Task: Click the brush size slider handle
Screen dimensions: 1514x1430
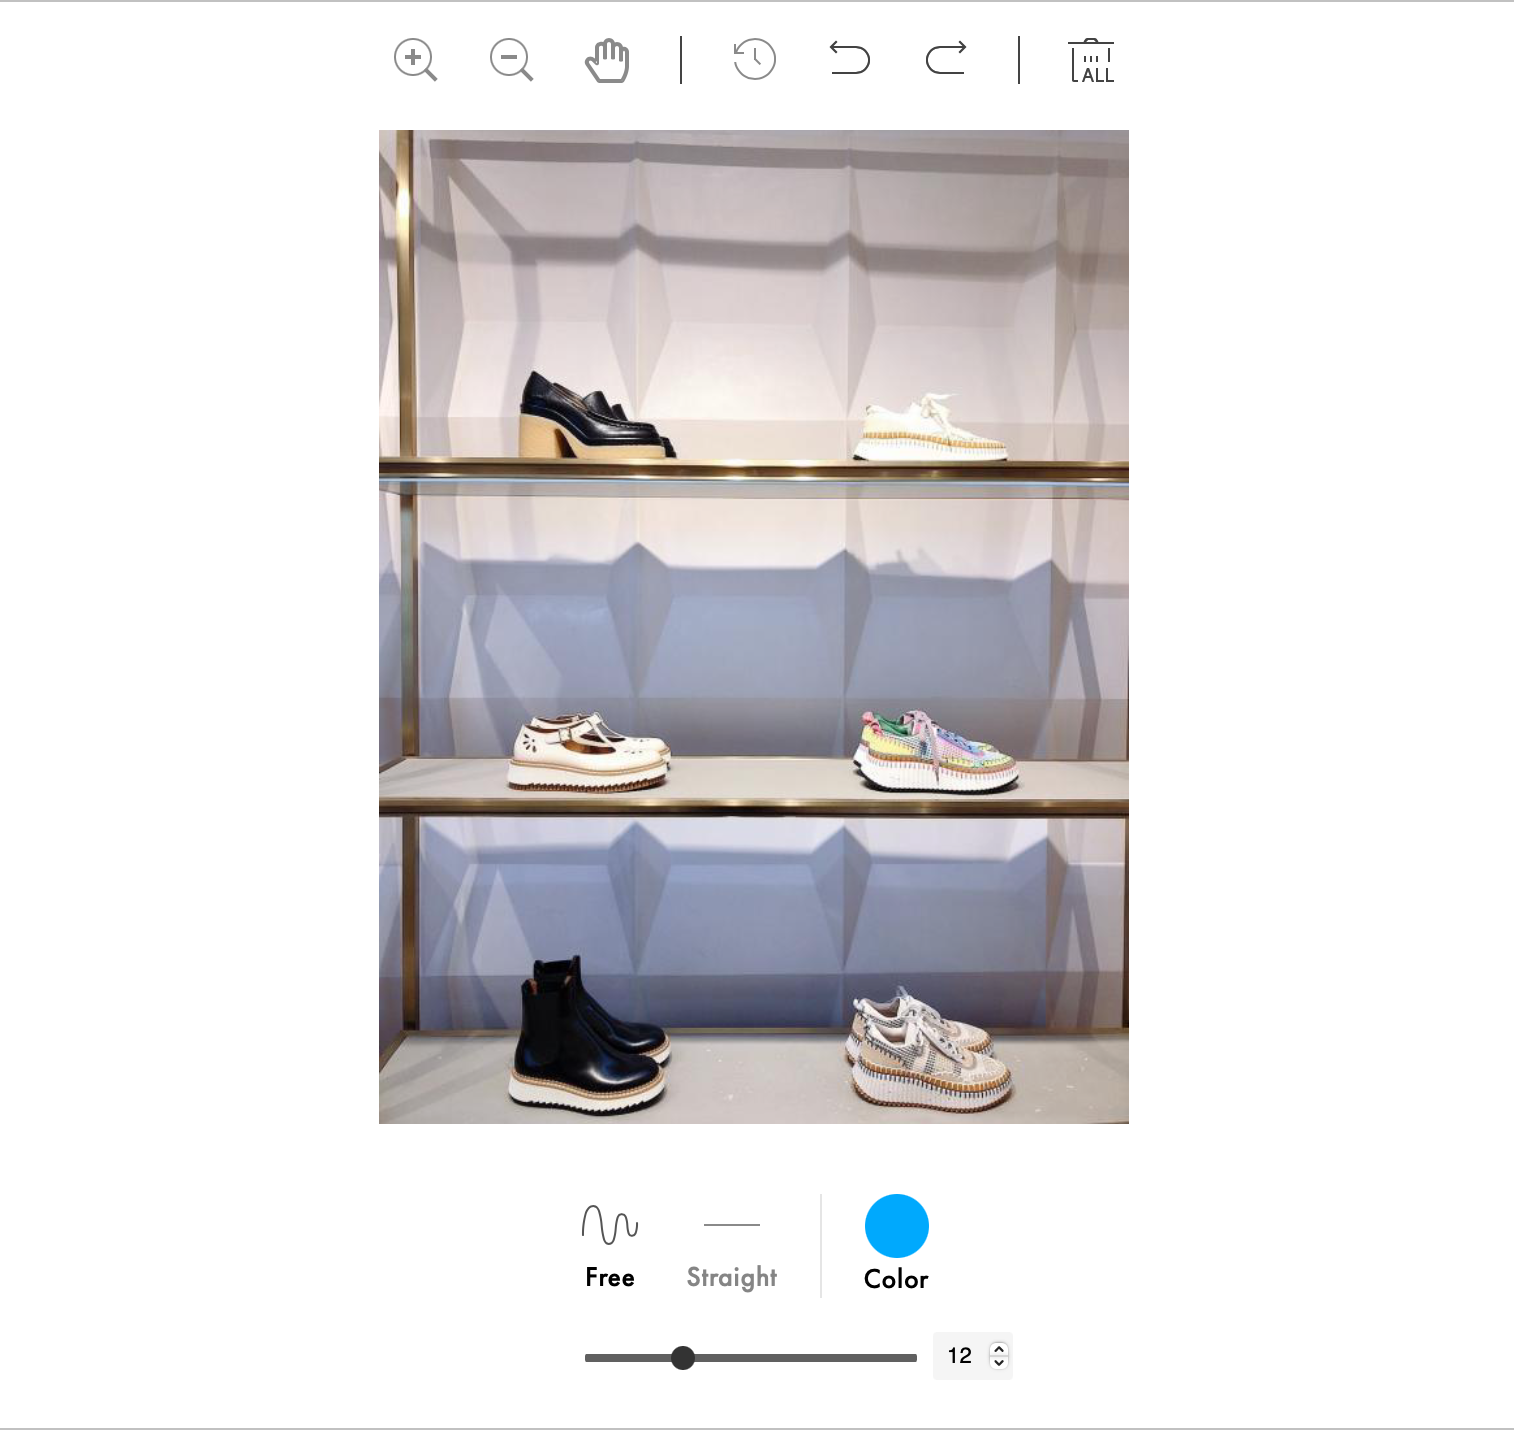Action: pos(683,1357)
